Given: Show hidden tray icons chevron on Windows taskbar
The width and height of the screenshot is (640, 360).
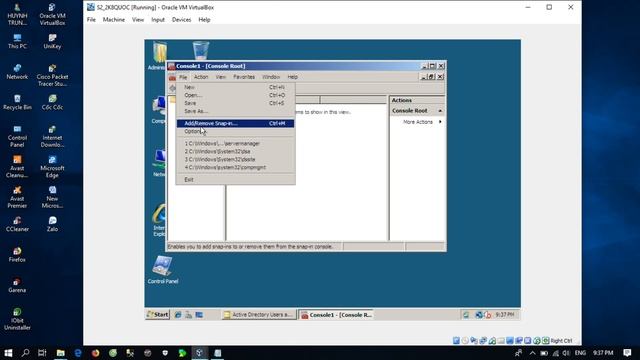Looking at the screenshot, I should 532,353.
